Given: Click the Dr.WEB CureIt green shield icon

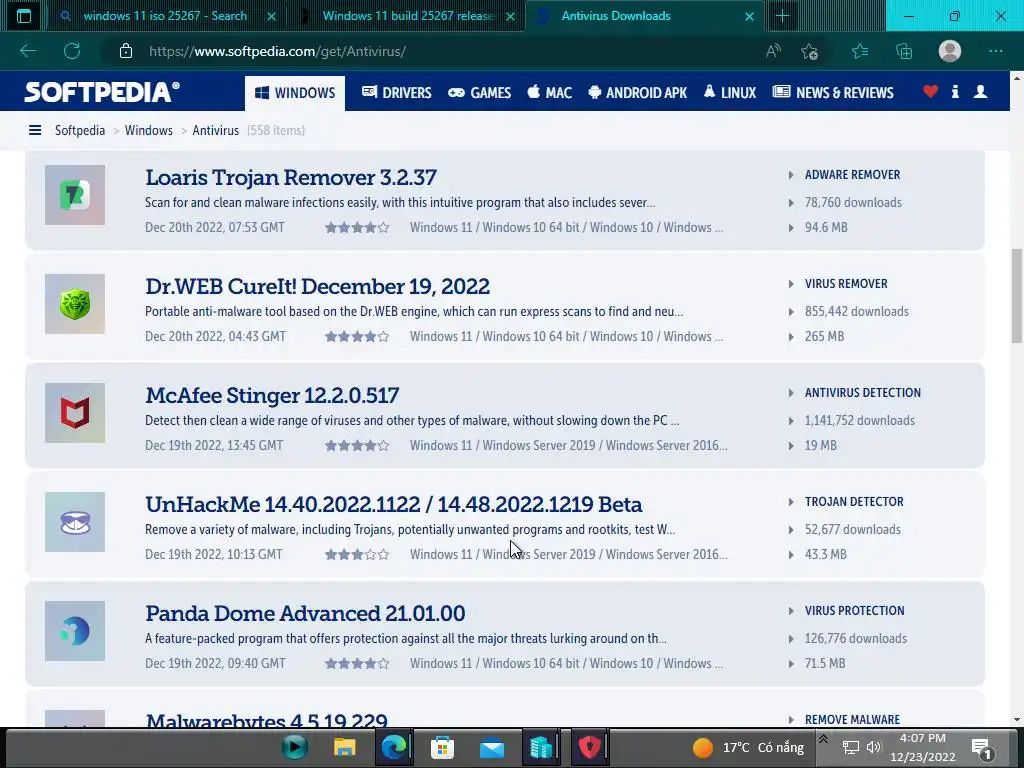Looking at the screenshot, I should (x=75, y=304).
